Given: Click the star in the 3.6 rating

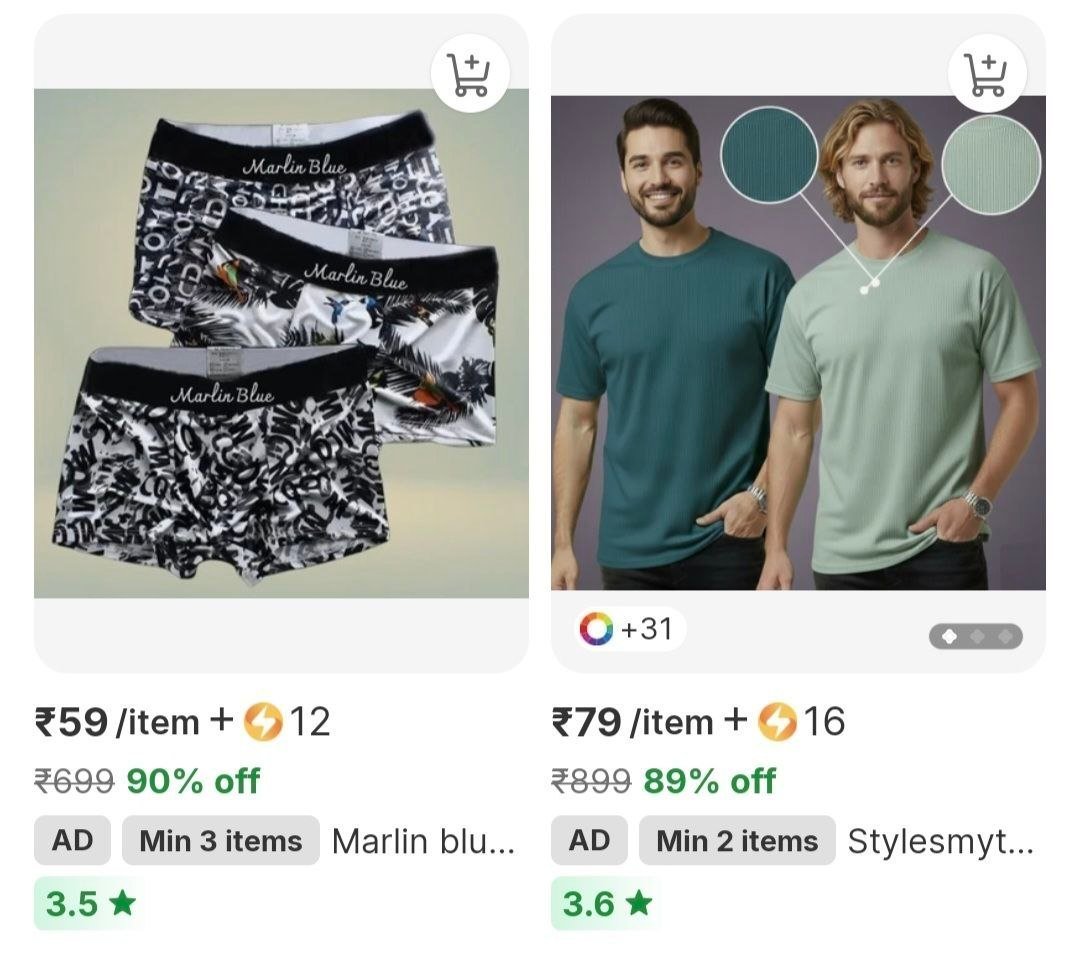Looking at the screenshot, I should (639, 903).
